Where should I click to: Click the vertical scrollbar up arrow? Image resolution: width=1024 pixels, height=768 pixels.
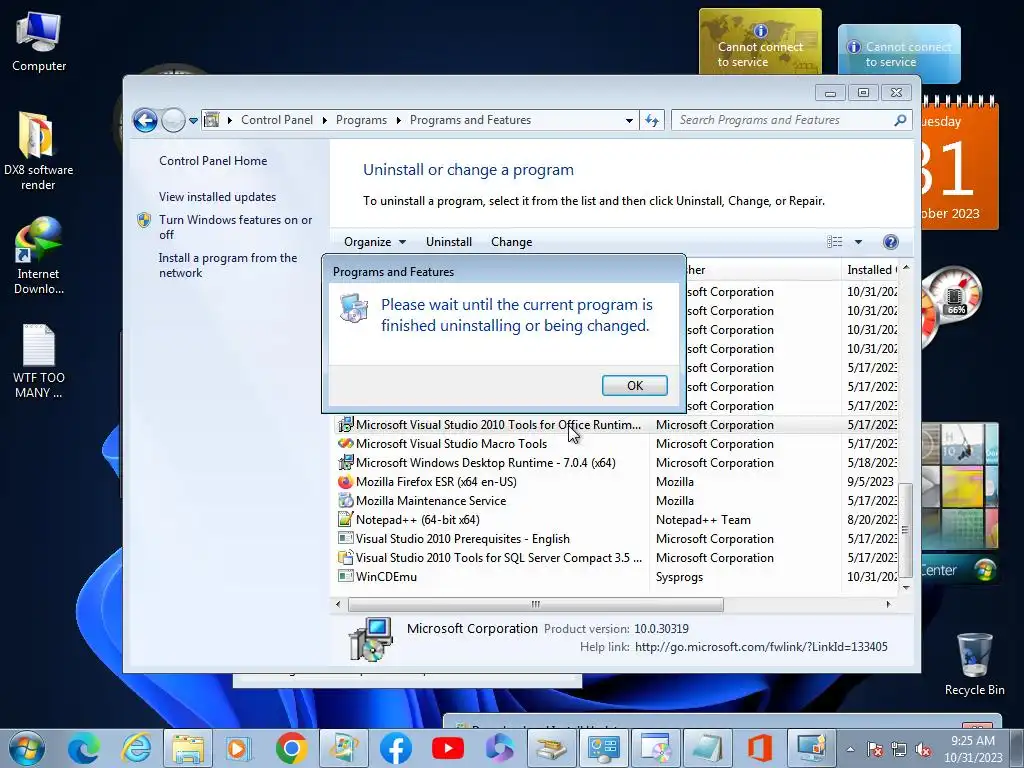(906, 268)
